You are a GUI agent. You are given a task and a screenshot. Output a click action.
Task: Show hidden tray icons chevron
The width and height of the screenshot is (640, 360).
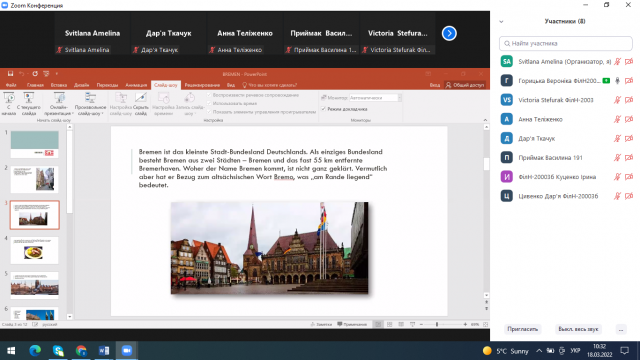tap(539, 351)
